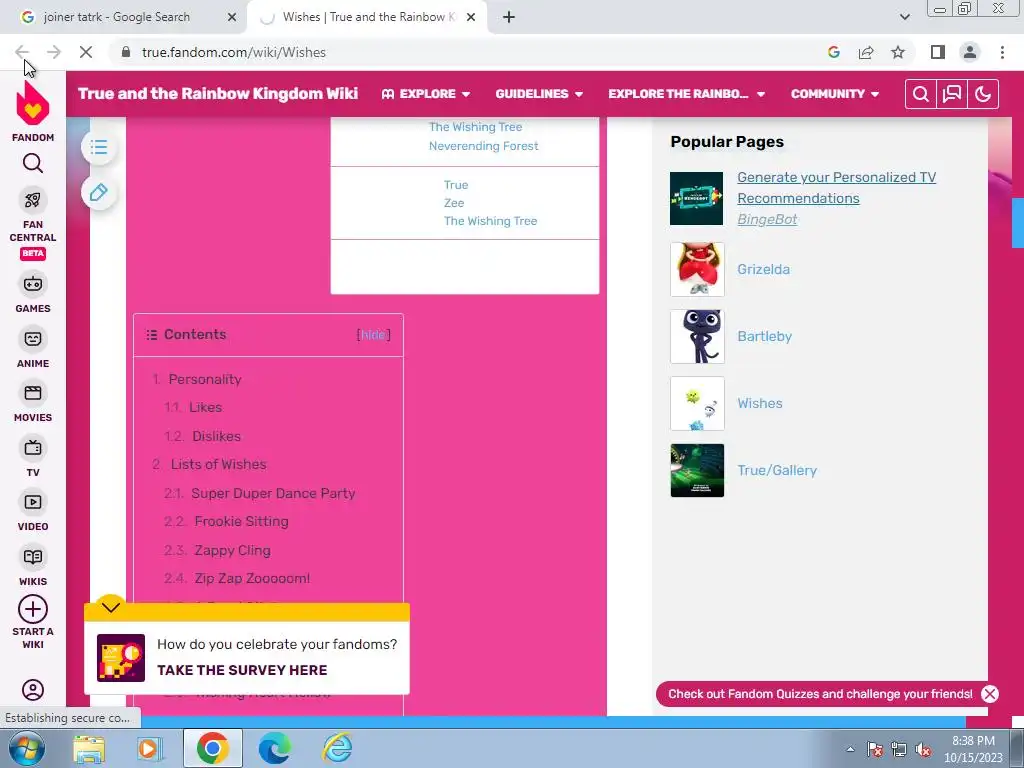This screenshot has height=768, width=1024.
Task: Click the muted volume tray icon
Action: 923,749
